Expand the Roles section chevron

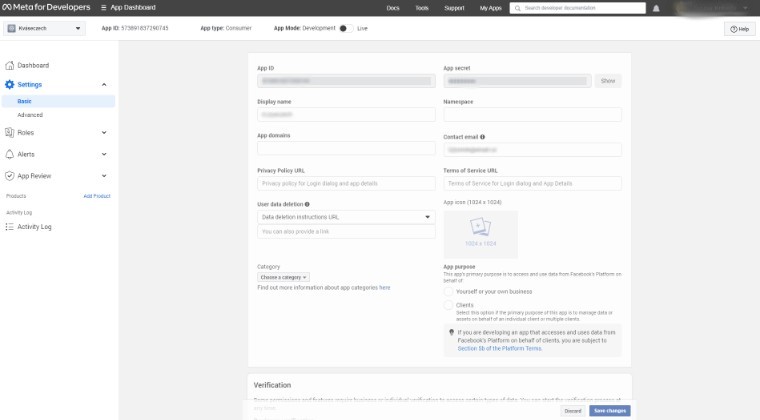click(x=104, y=133)
